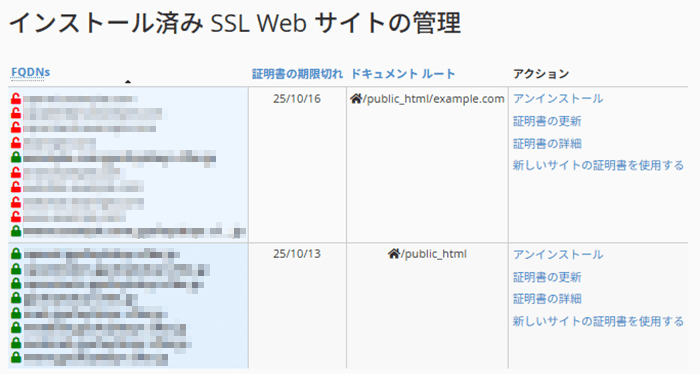Image resolution: width=700 pixels, height=374 pixels.
Task: Click 証明書の更新 in the second row
Action: coord(547,277)
